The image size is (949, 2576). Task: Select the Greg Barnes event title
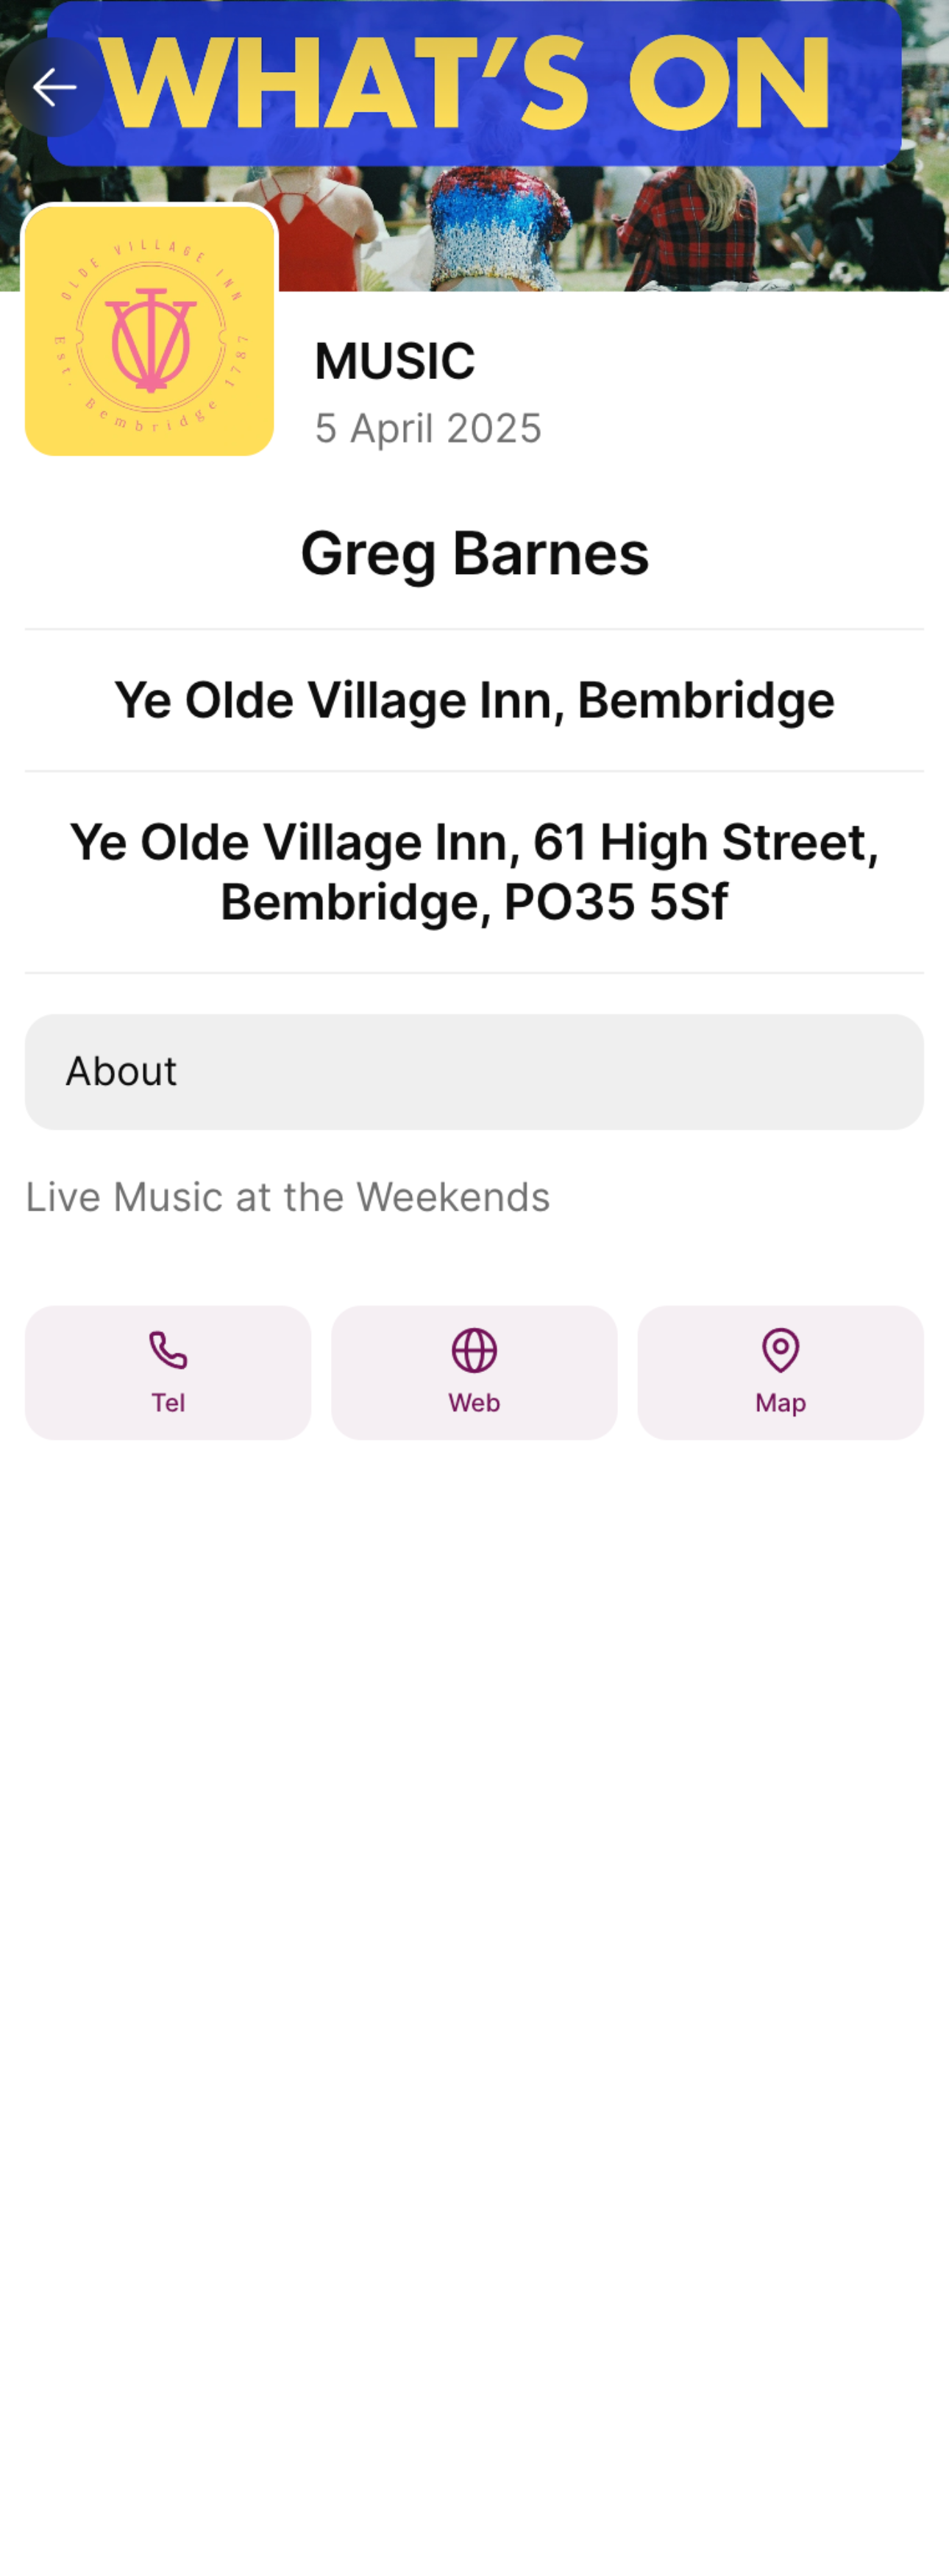click(x=474, y=553)
